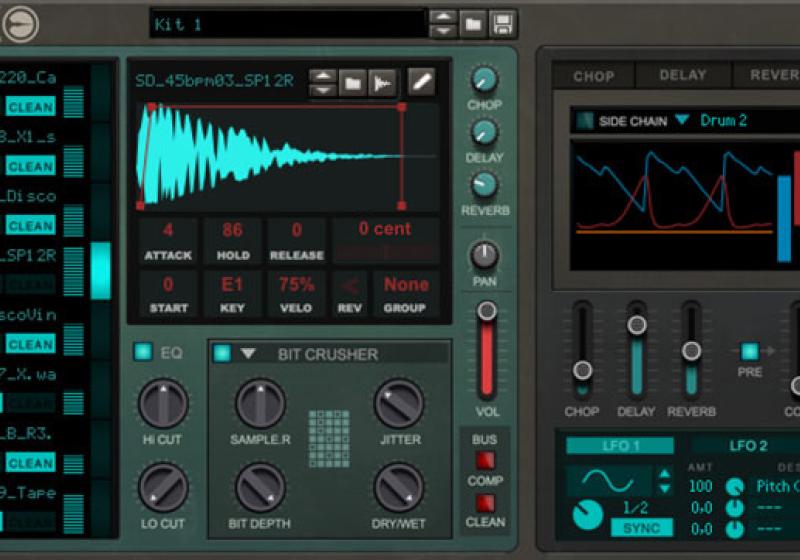Step through samples with SD_45bpm03 arrows

point(323,83)
